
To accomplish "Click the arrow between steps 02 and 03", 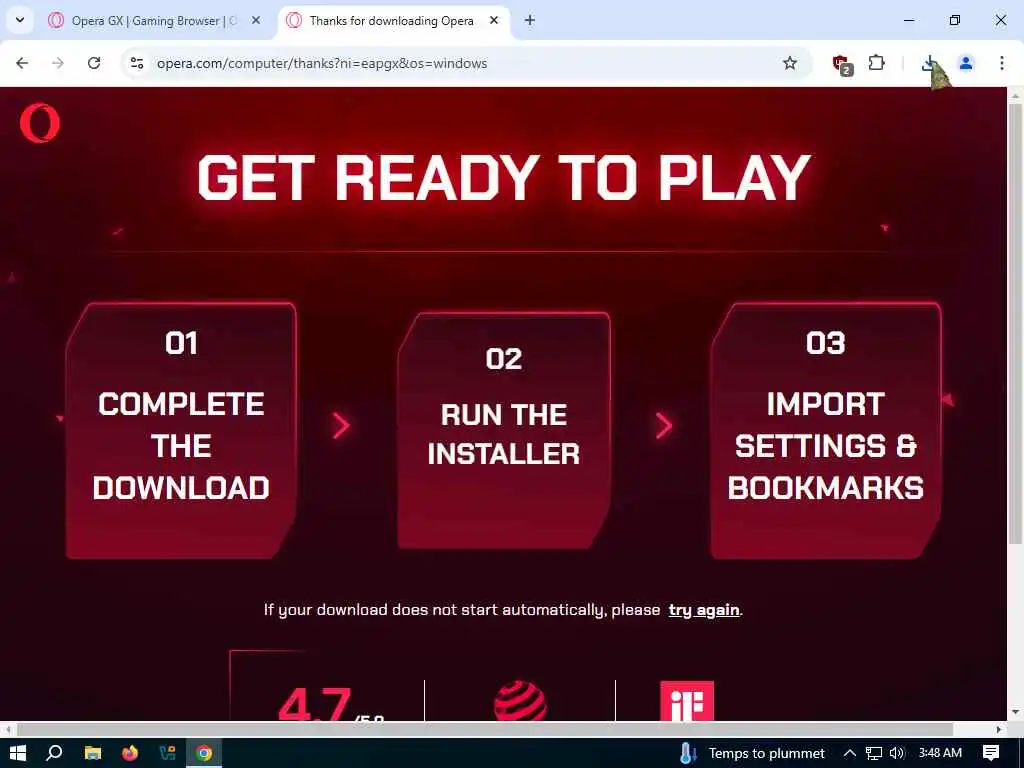I will click(664, 426).
